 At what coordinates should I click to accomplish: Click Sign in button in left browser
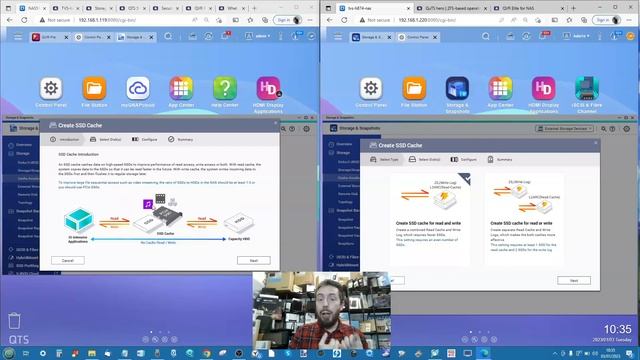pyautogui.click(x=288, y=20)
